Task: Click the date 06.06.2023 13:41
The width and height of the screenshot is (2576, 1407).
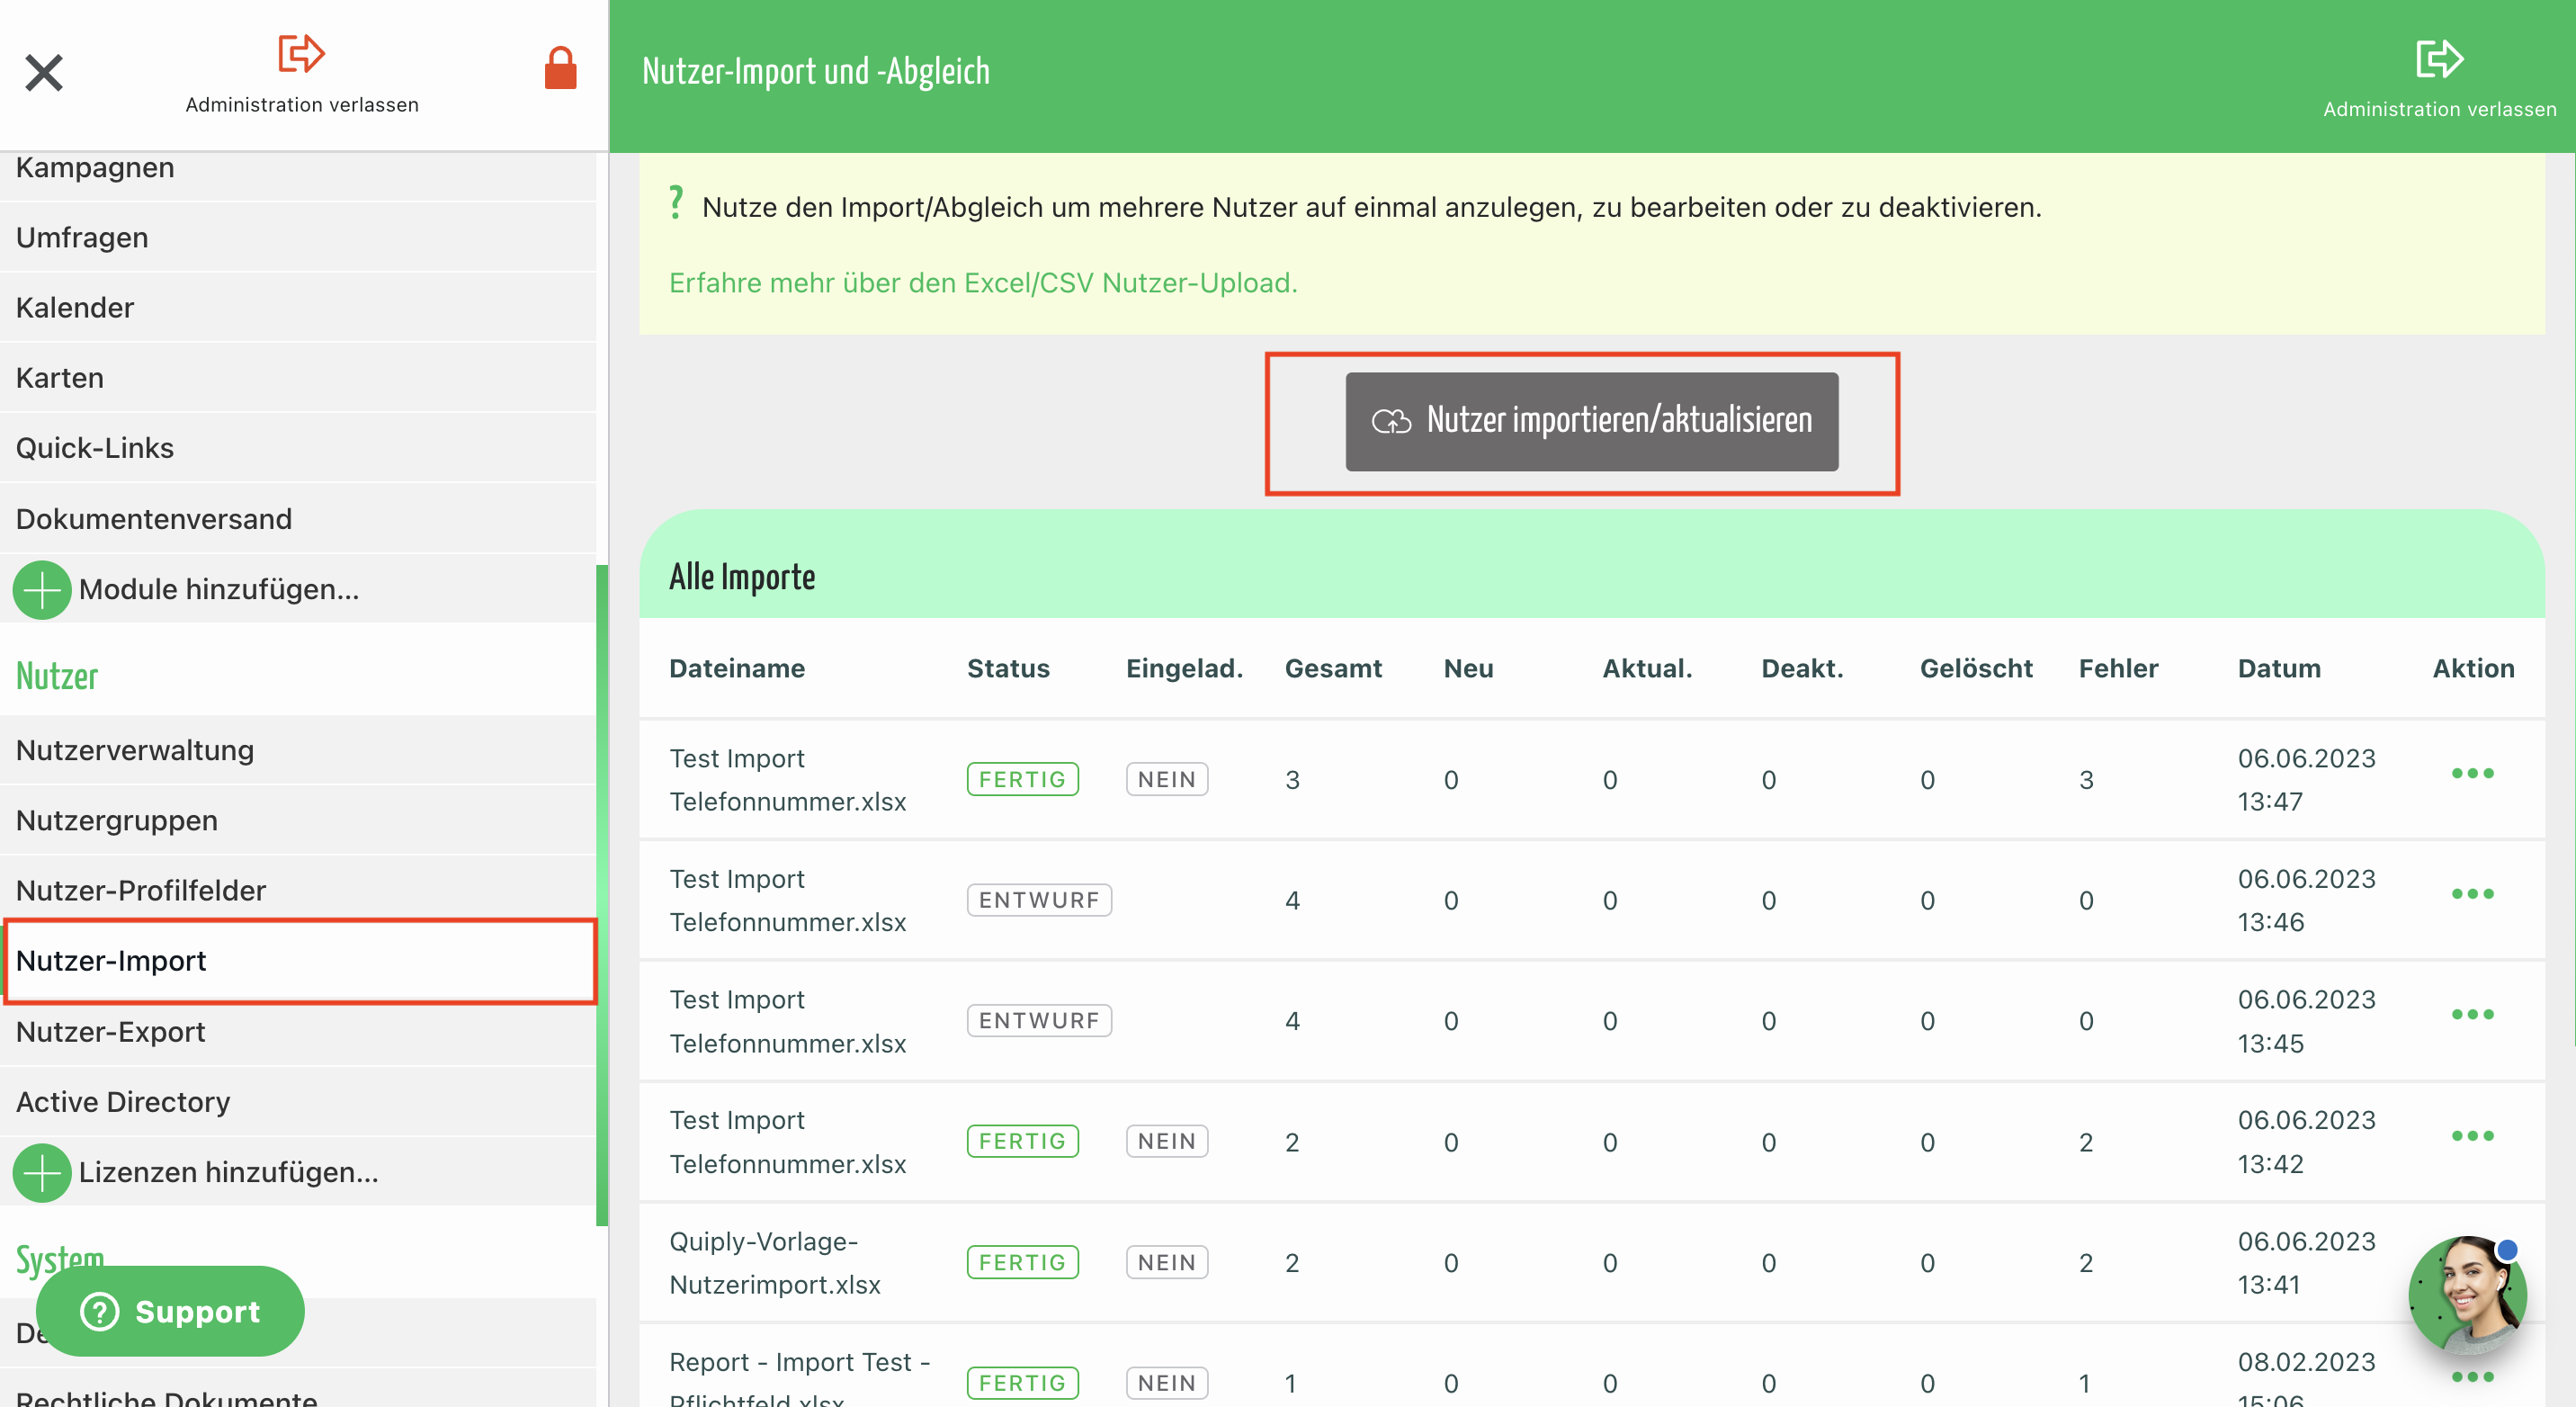Action: [2306, 1262]
